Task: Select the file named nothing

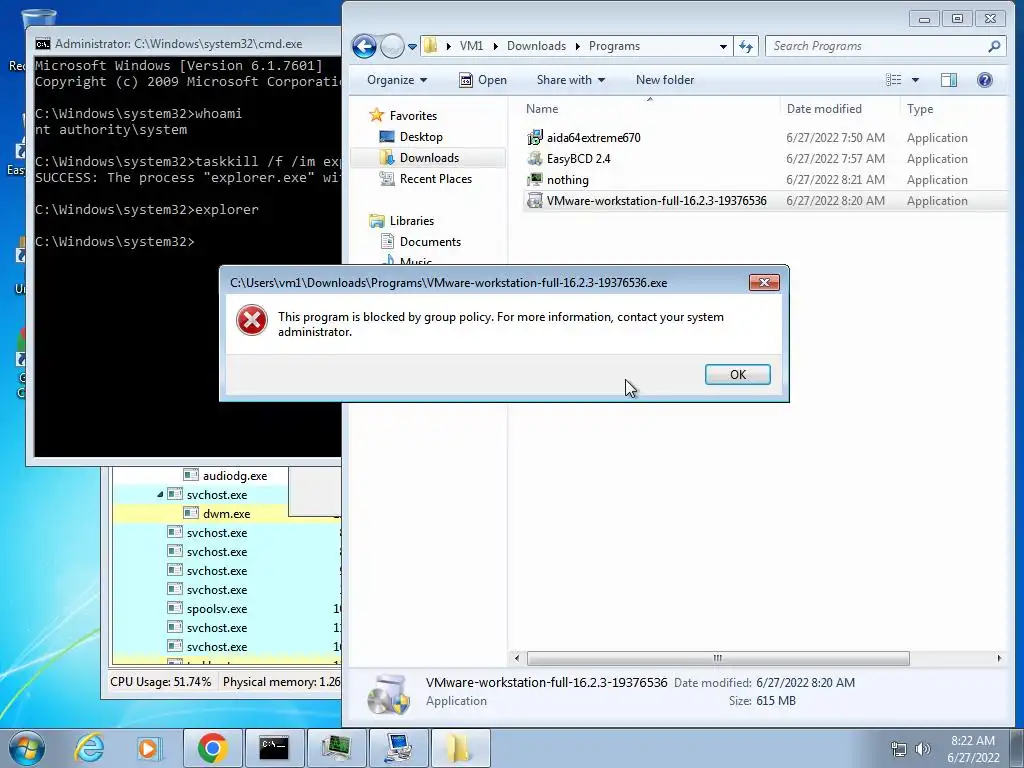Action: (568, 180)
